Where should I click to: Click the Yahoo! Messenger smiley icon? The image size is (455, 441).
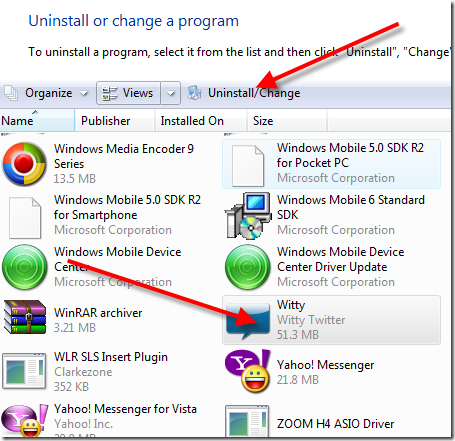click(247, 371)
